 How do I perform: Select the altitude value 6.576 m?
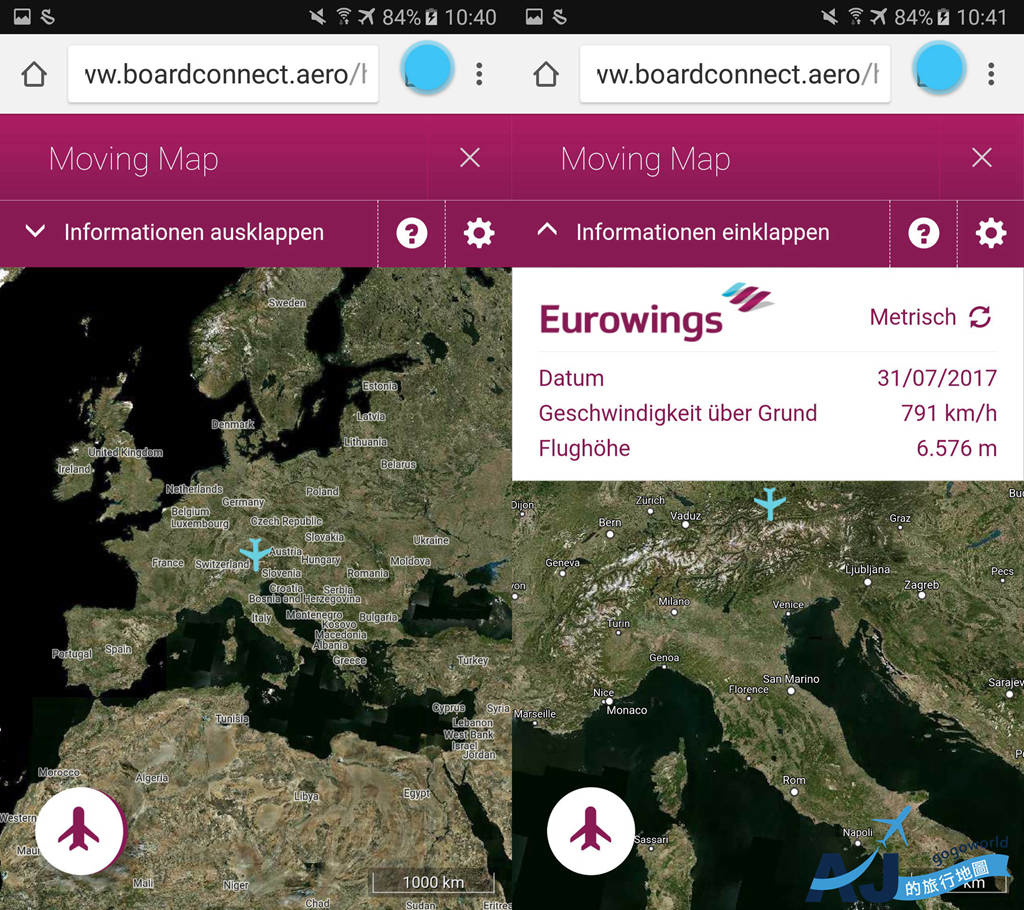[x=957, y=448]
